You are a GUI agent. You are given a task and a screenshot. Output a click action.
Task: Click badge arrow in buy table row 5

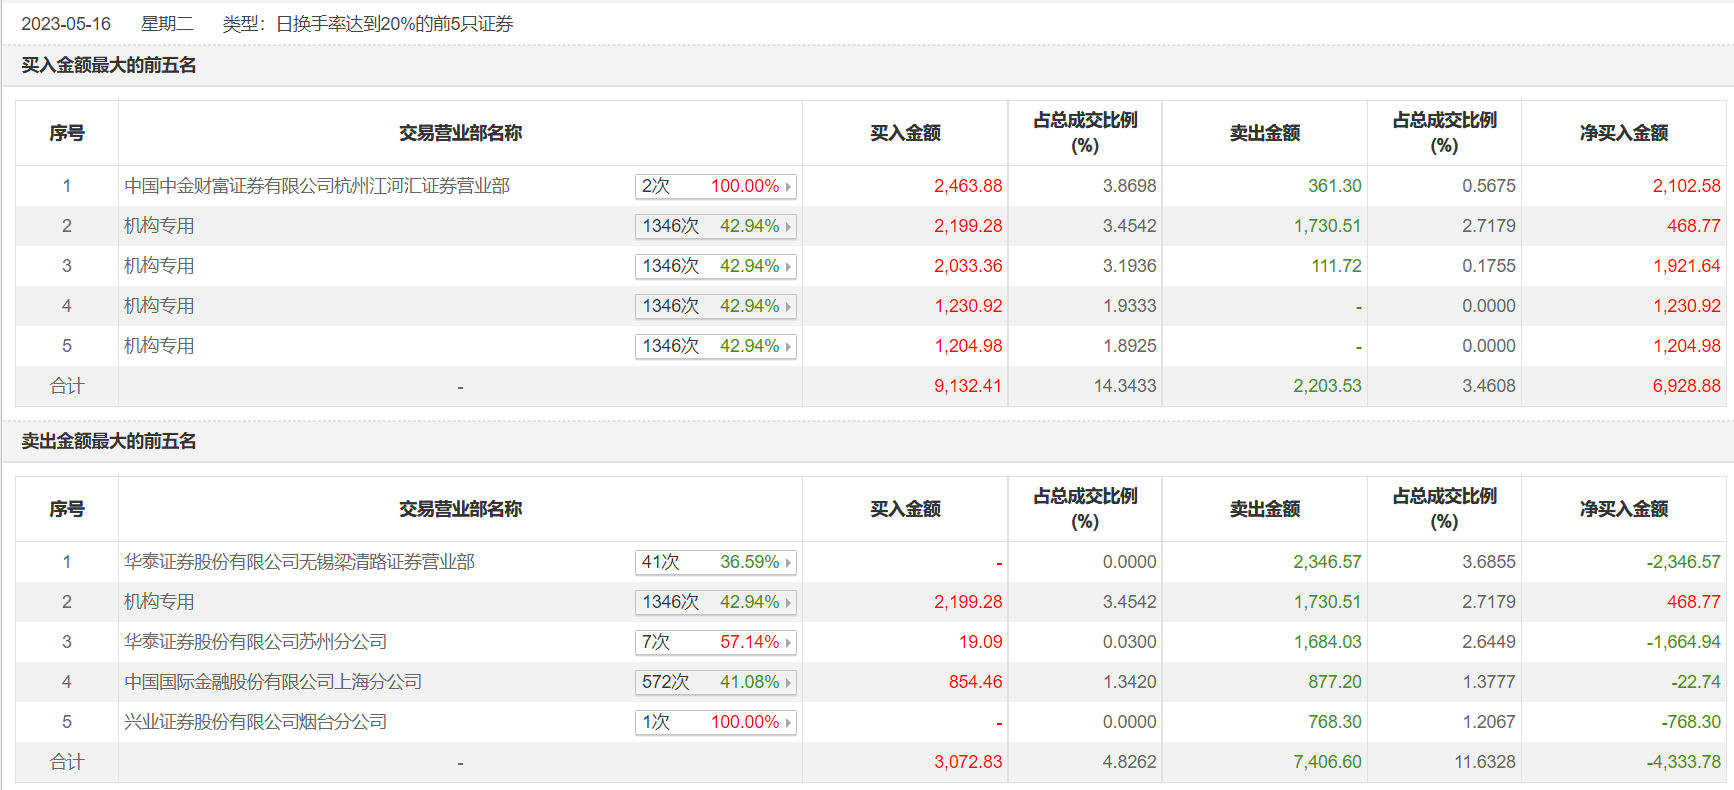coord(788,346)
